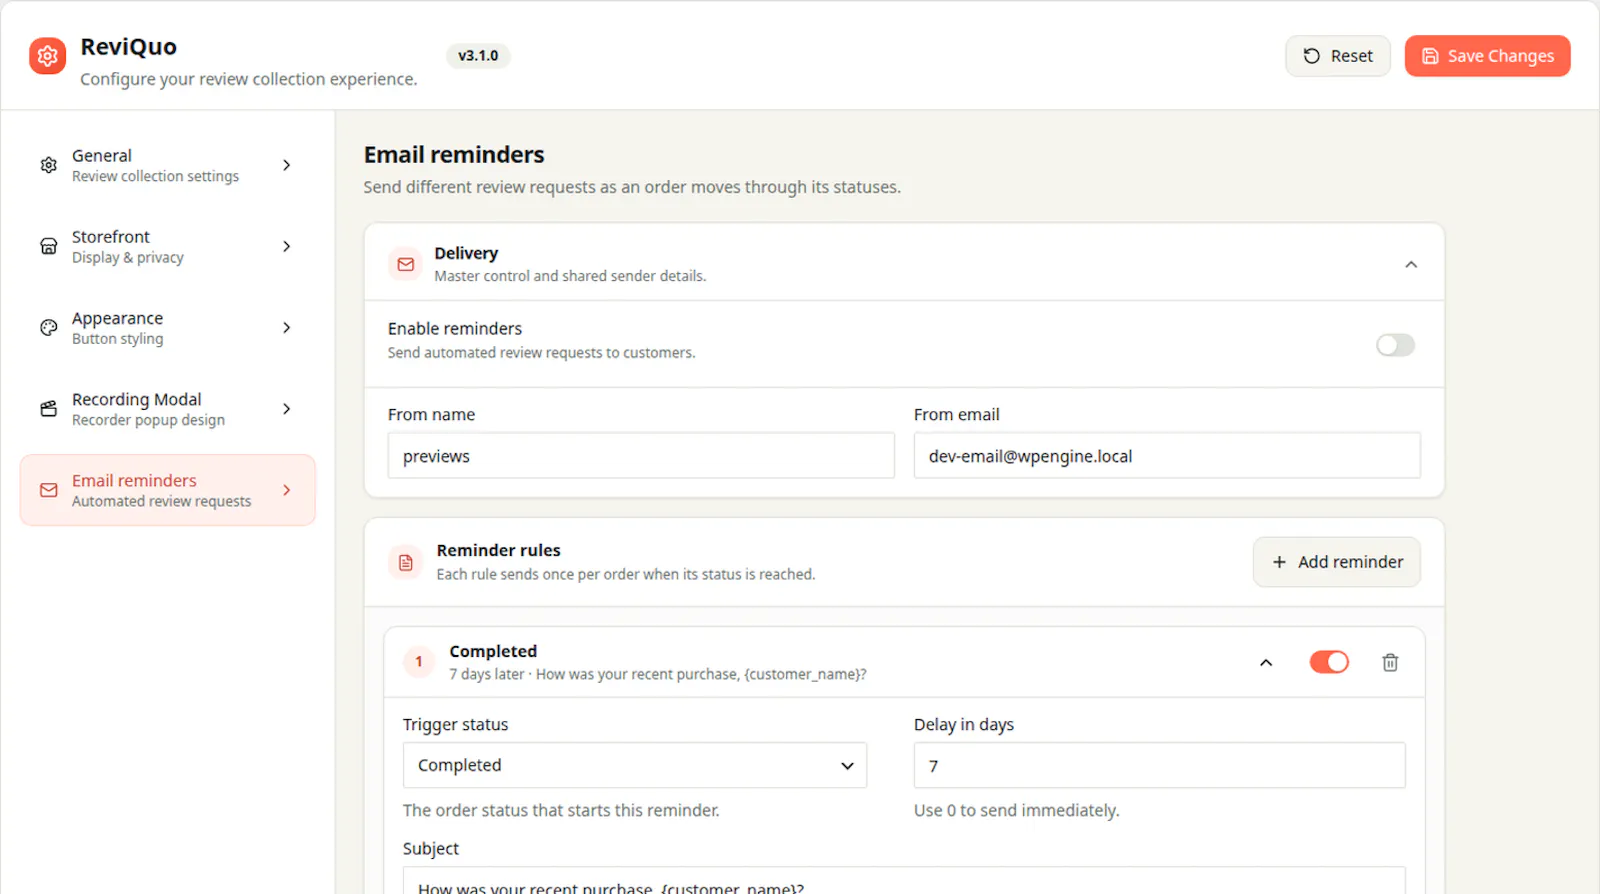The image size is (1600, 894).
Task: Expand Appearance section arrow in sidebar
Action: (x=286, y=327)
